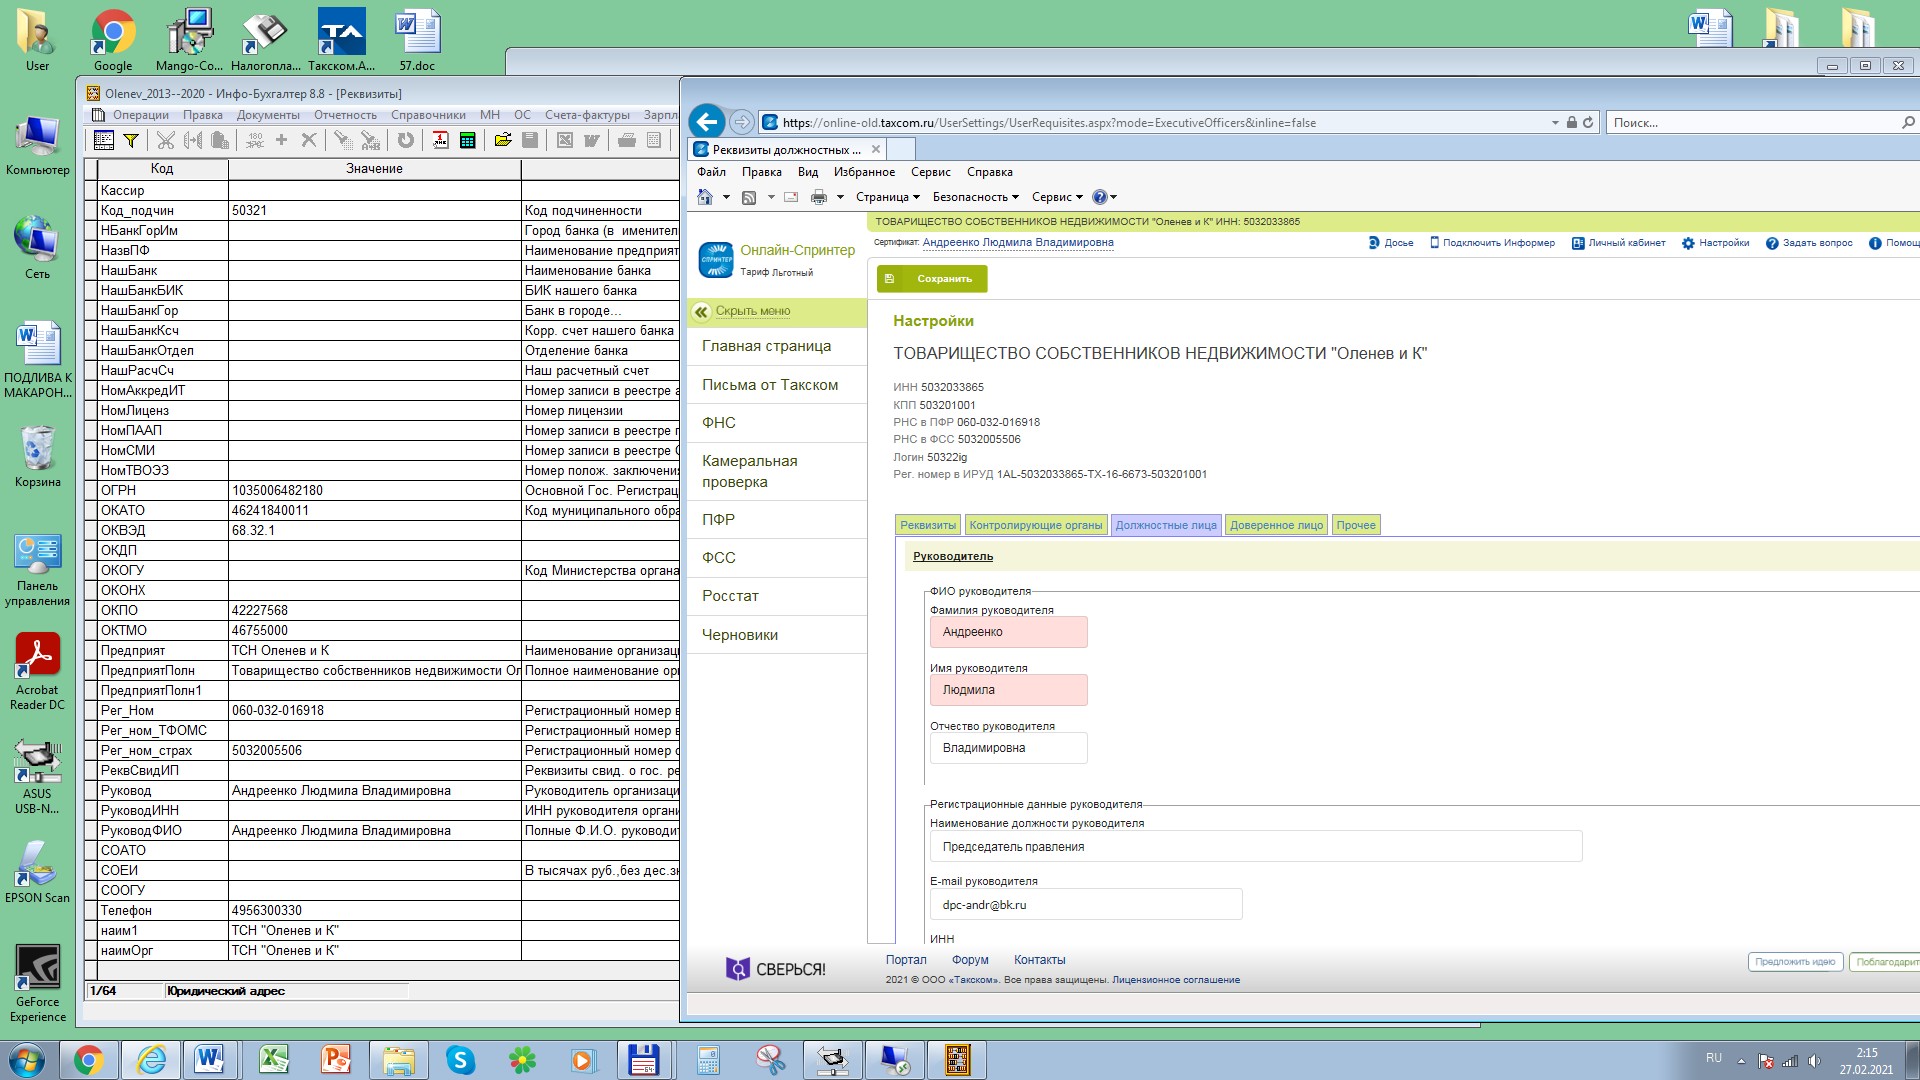
Task: Click the Значение column header
Action: [x=375, y=169]
